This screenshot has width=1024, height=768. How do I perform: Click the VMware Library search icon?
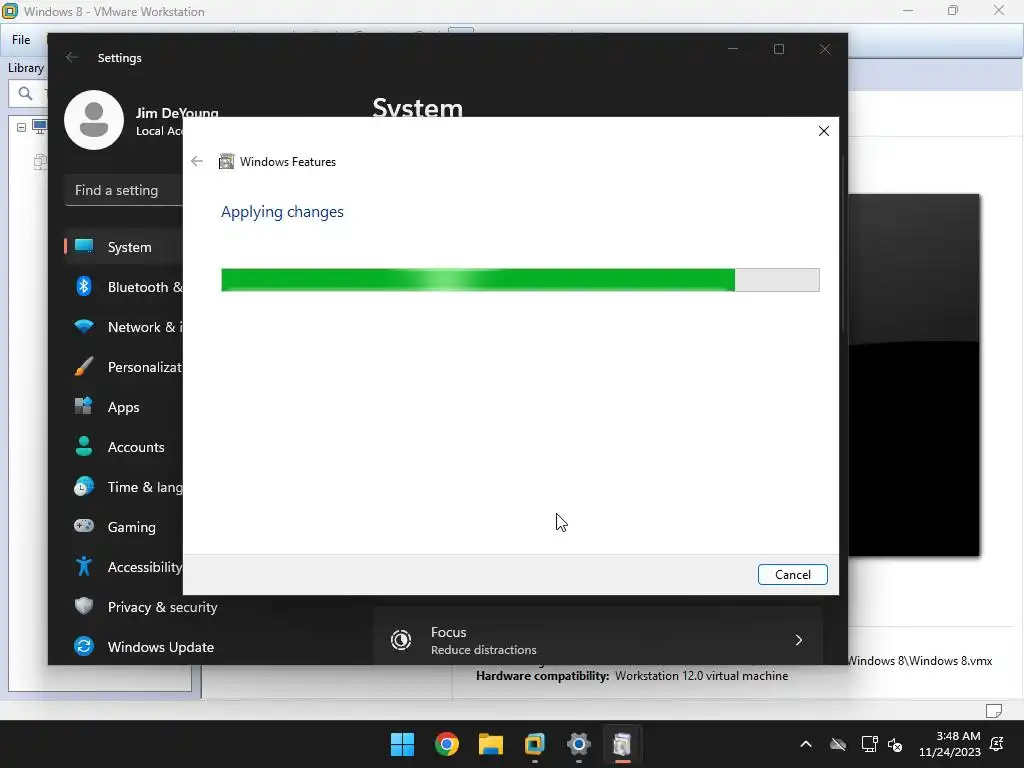(x=25, y=93)
